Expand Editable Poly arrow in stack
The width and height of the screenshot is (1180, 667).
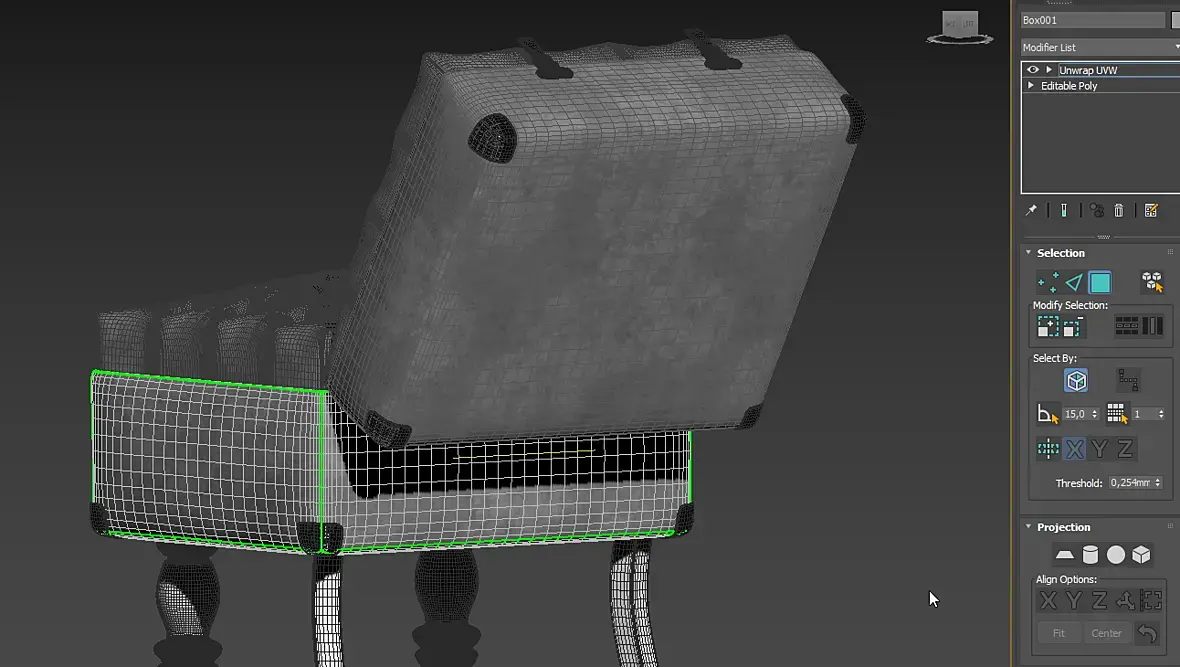pos(1031,86)
